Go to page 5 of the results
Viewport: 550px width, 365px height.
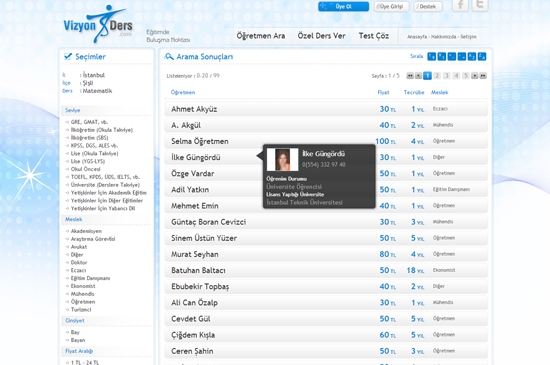466,75
